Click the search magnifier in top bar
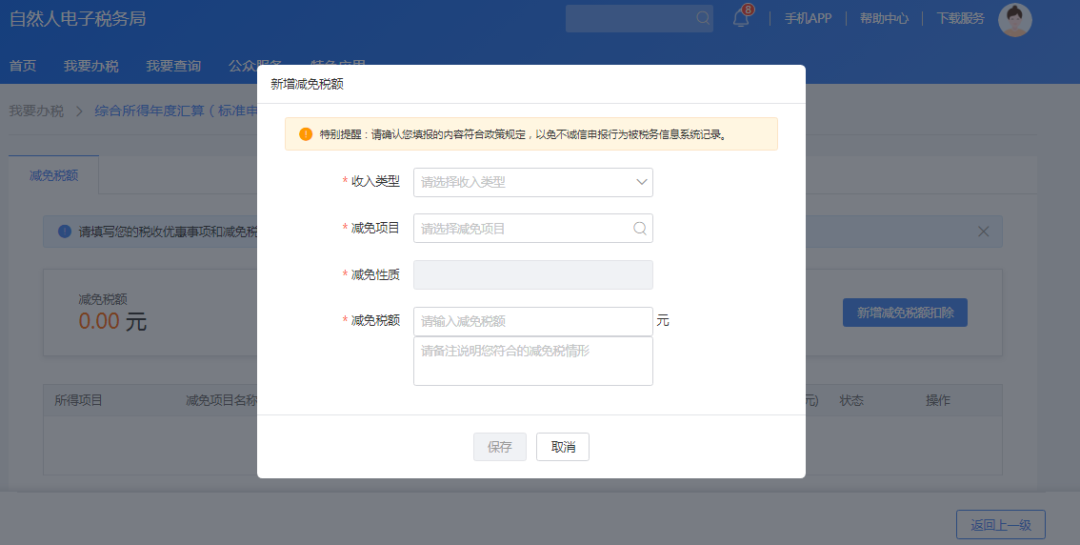Image resolution: width=1080 pixels, height=545 pixels. click(x=703, y=18)
